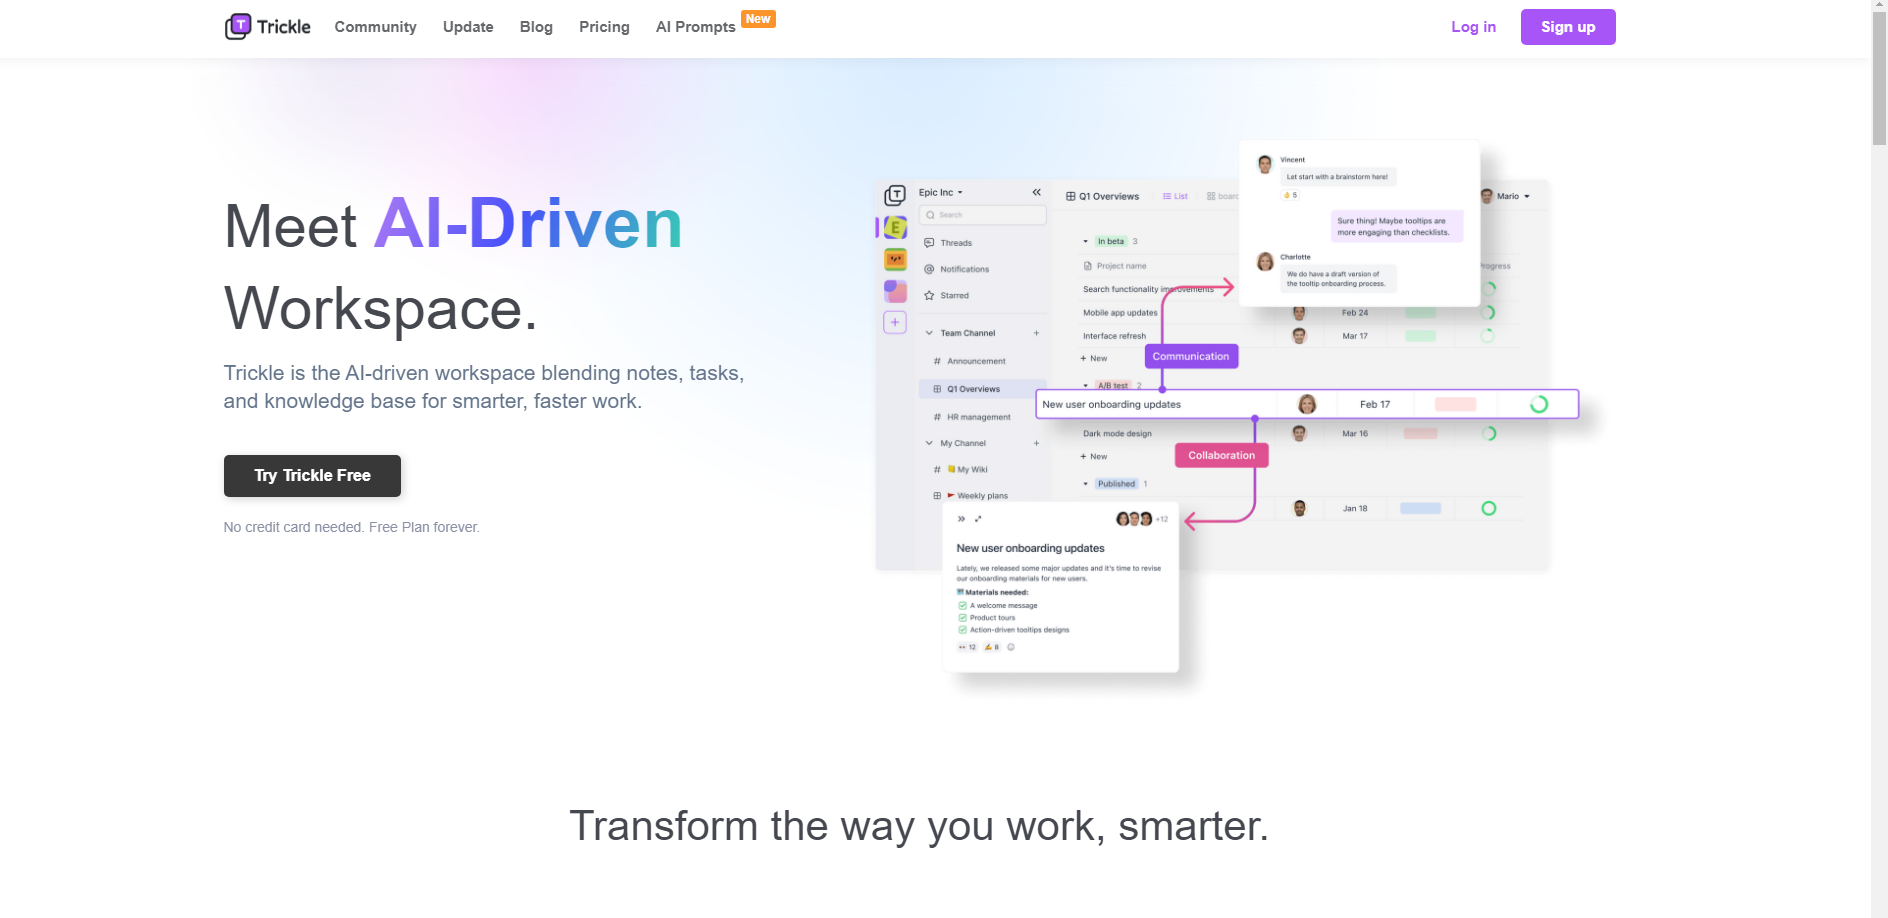
Task: Click the double-arrow icon in the onboarding card
Action: coord(962,519)
